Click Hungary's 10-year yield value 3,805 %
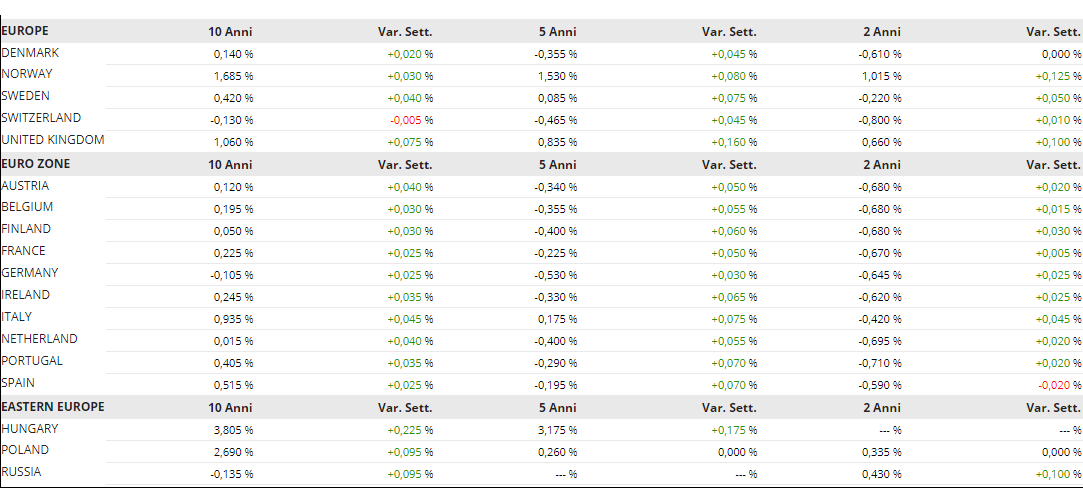1083x490 pixels. point(233,430)
